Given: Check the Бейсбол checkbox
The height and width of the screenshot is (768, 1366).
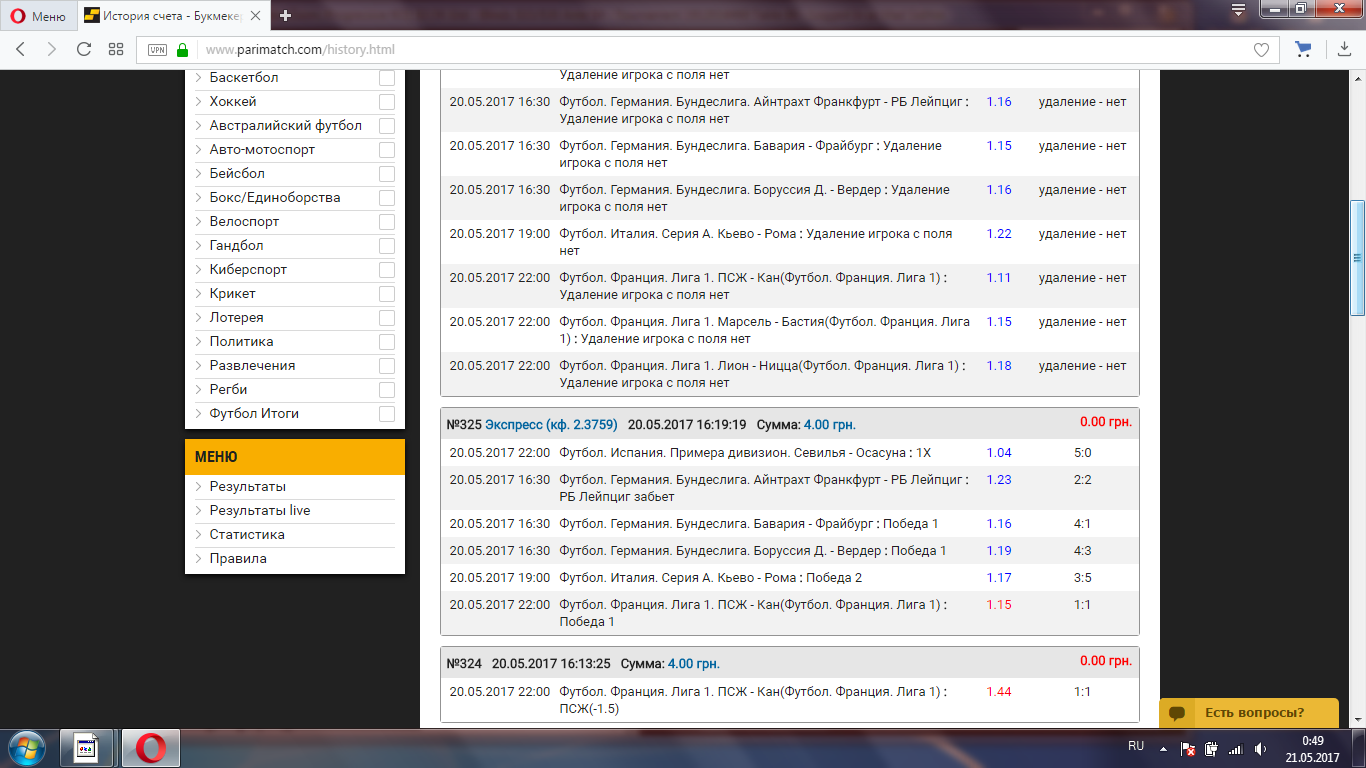Looking at the screenshot, I should pyautogui.click(x=387, y=174).
